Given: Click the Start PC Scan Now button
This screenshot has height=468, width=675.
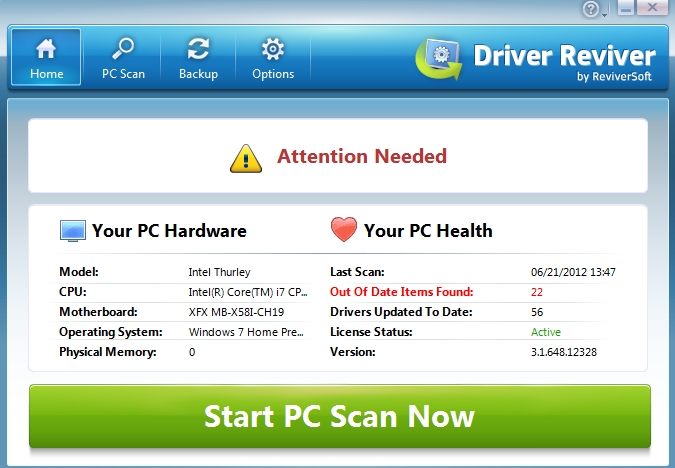Looking at the screenshot, I should [340, 416].
